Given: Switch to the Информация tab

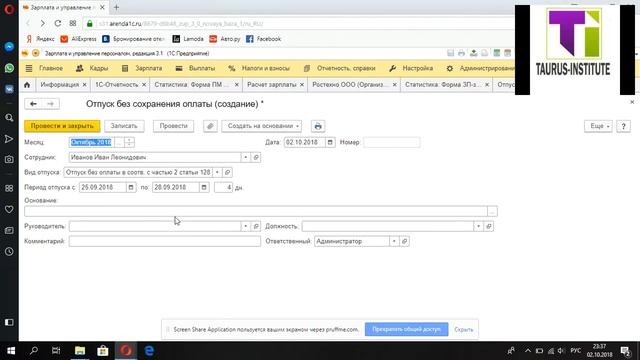Looking at the screenshot, I should (x=60, y=85).
